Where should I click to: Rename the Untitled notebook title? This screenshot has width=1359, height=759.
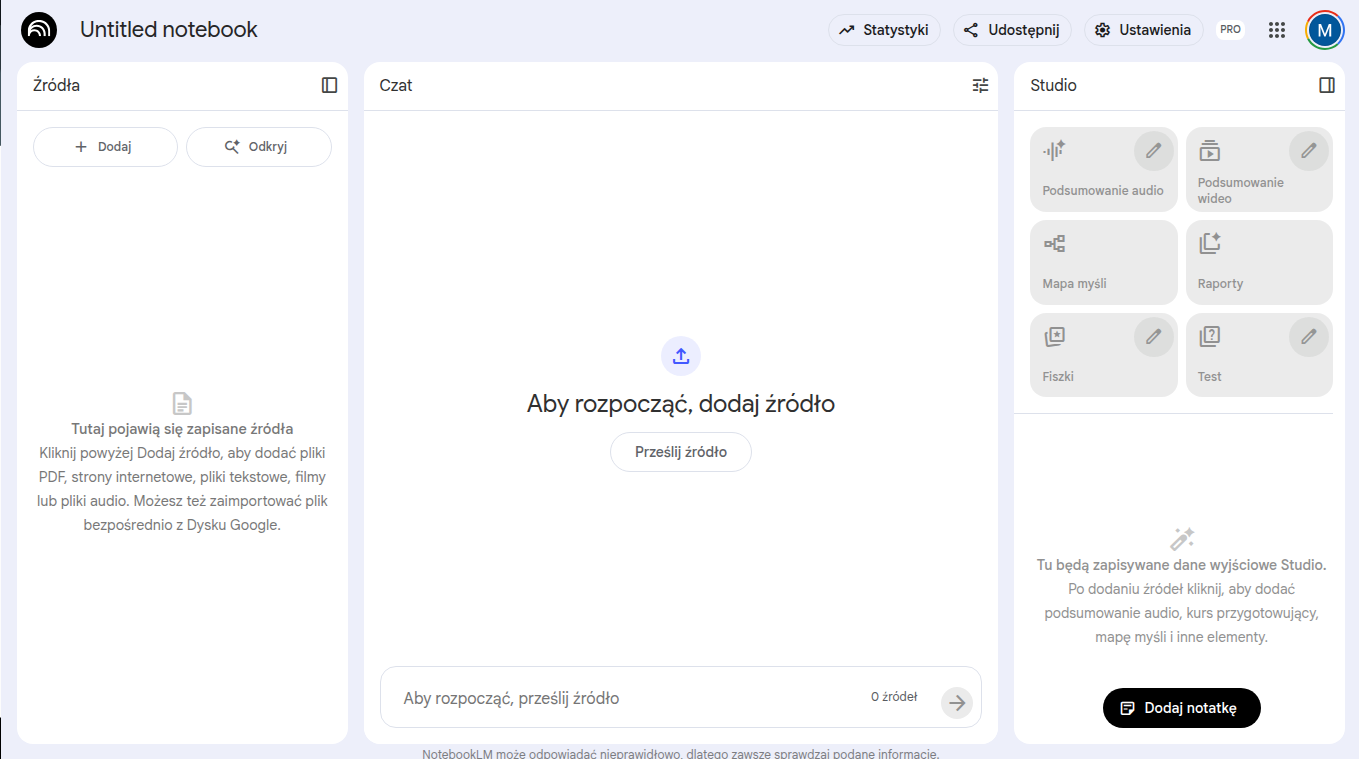click(x=169, y=30)
